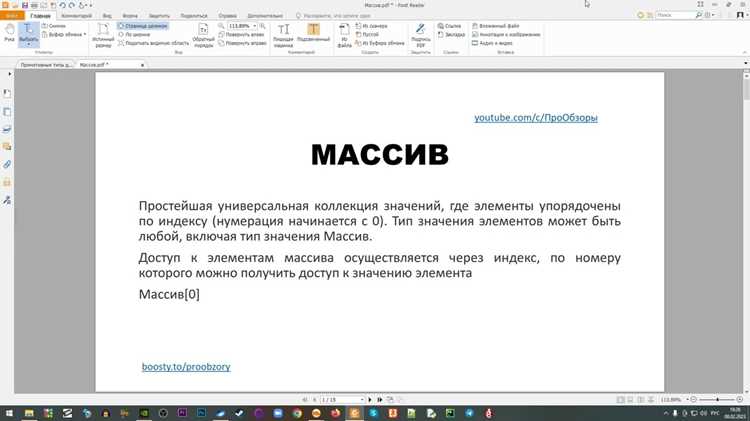The width and height of the screenshot is (750, 421).
Task: Create a blank (Пустой) PDF
Action: pyautogui.click(x=367, y=34)
